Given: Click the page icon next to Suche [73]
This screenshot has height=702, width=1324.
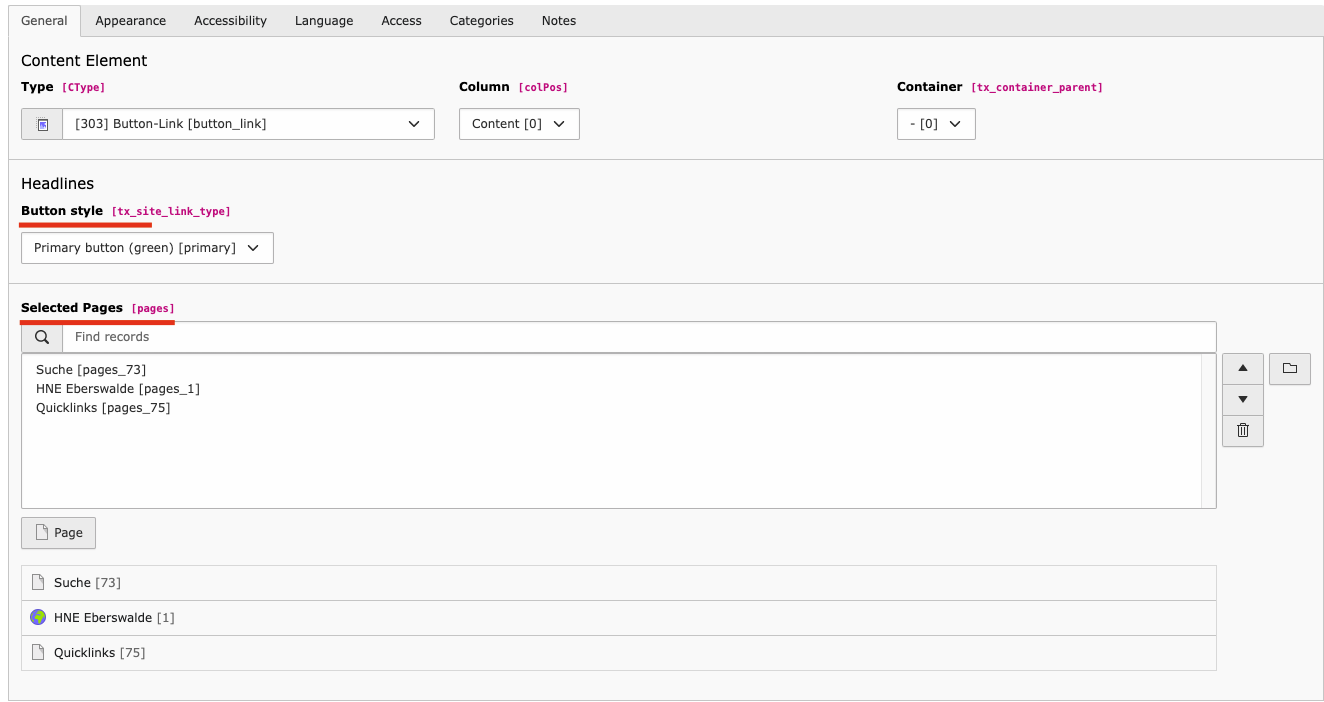Looking at the screenshot, I should tap(38, 583).
